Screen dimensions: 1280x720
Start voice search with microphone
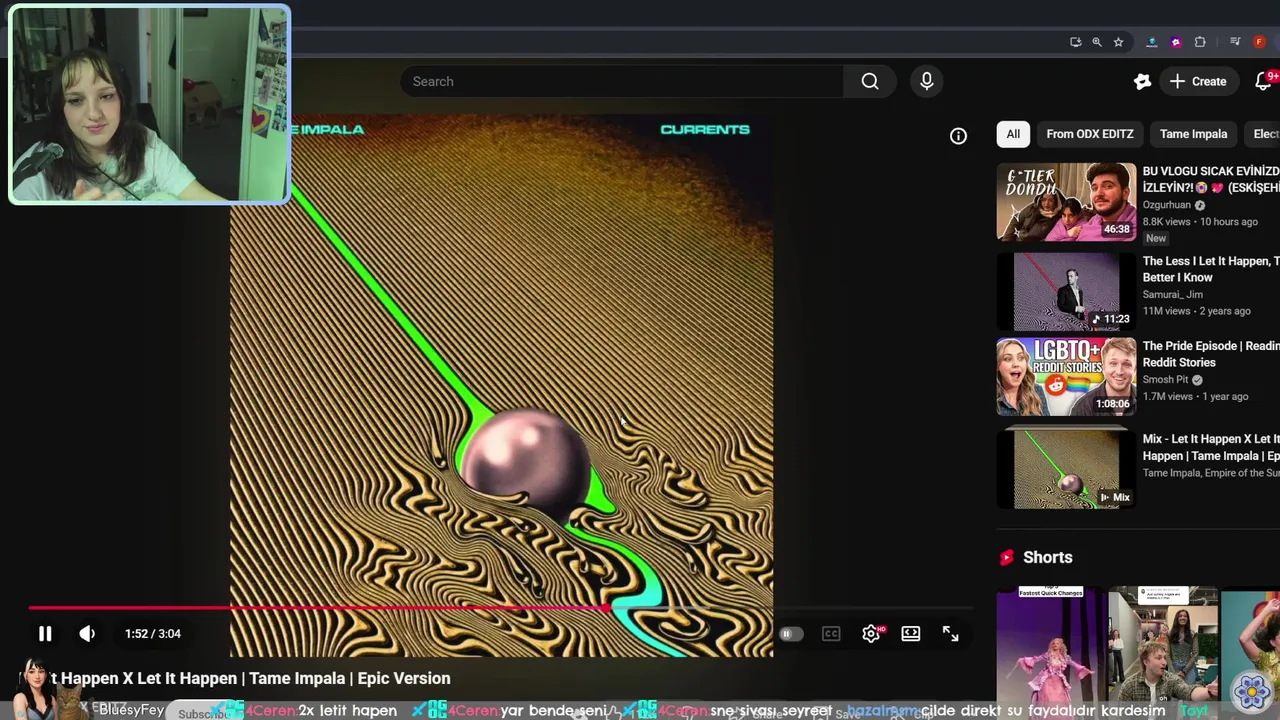tap(927, 81)
